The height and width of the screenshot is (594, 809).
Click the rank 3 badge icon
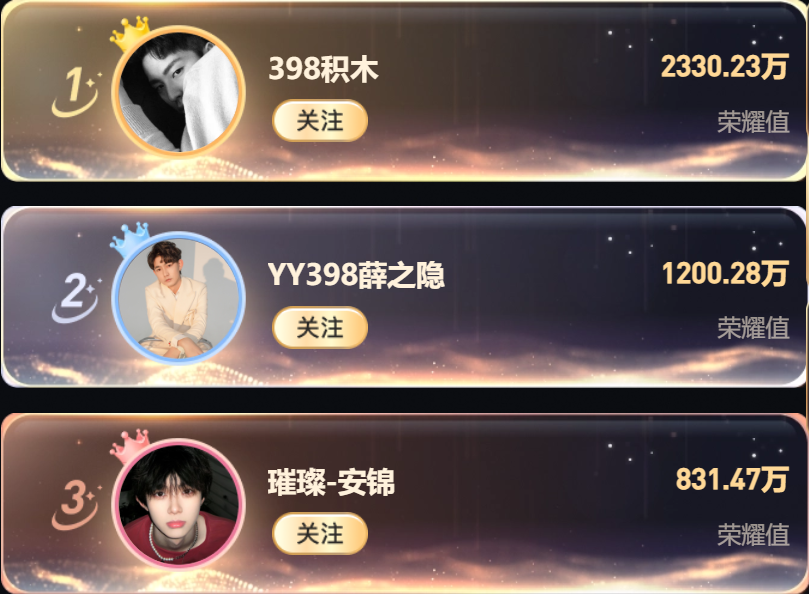click(75, 505)
